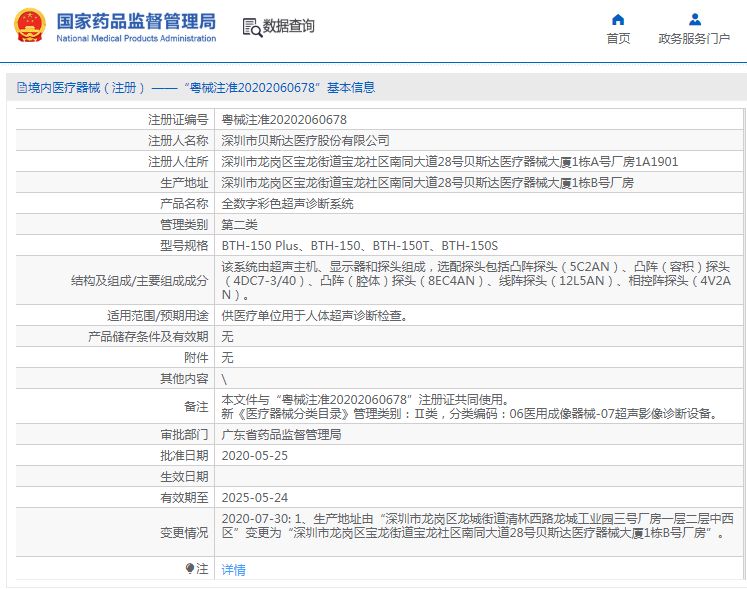Click the 产品名称 label
This screenshot has height=590, width=747.
[184, 203]
